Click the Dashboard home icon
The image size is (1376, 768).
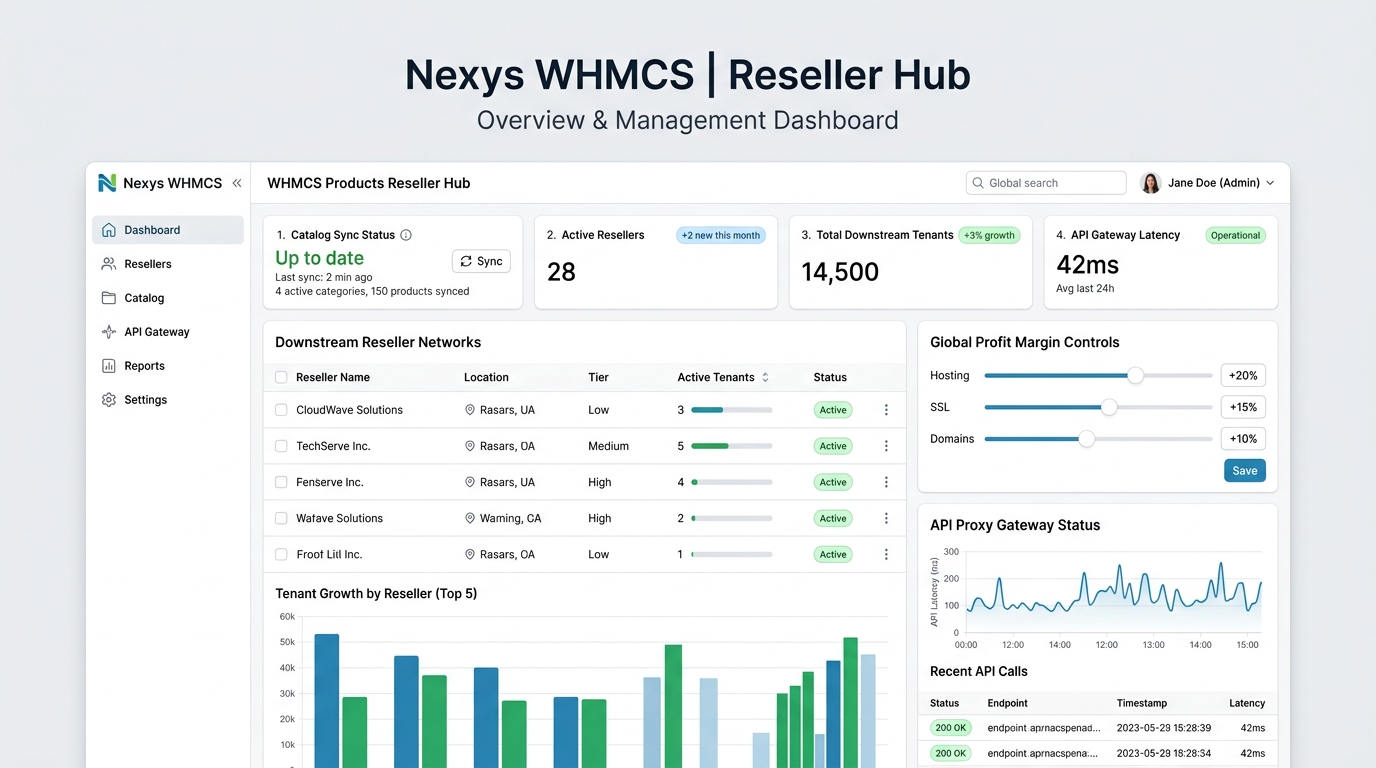pos(109,230)
